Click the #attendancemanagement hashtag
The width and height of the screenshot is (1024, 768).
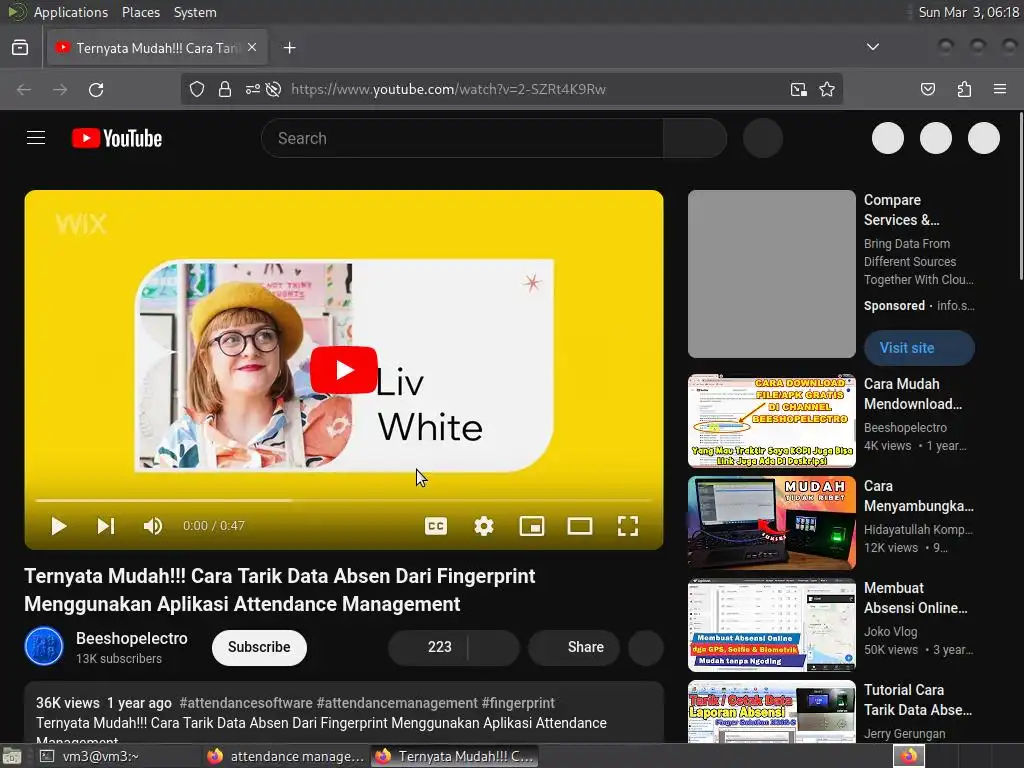[397, 703]
